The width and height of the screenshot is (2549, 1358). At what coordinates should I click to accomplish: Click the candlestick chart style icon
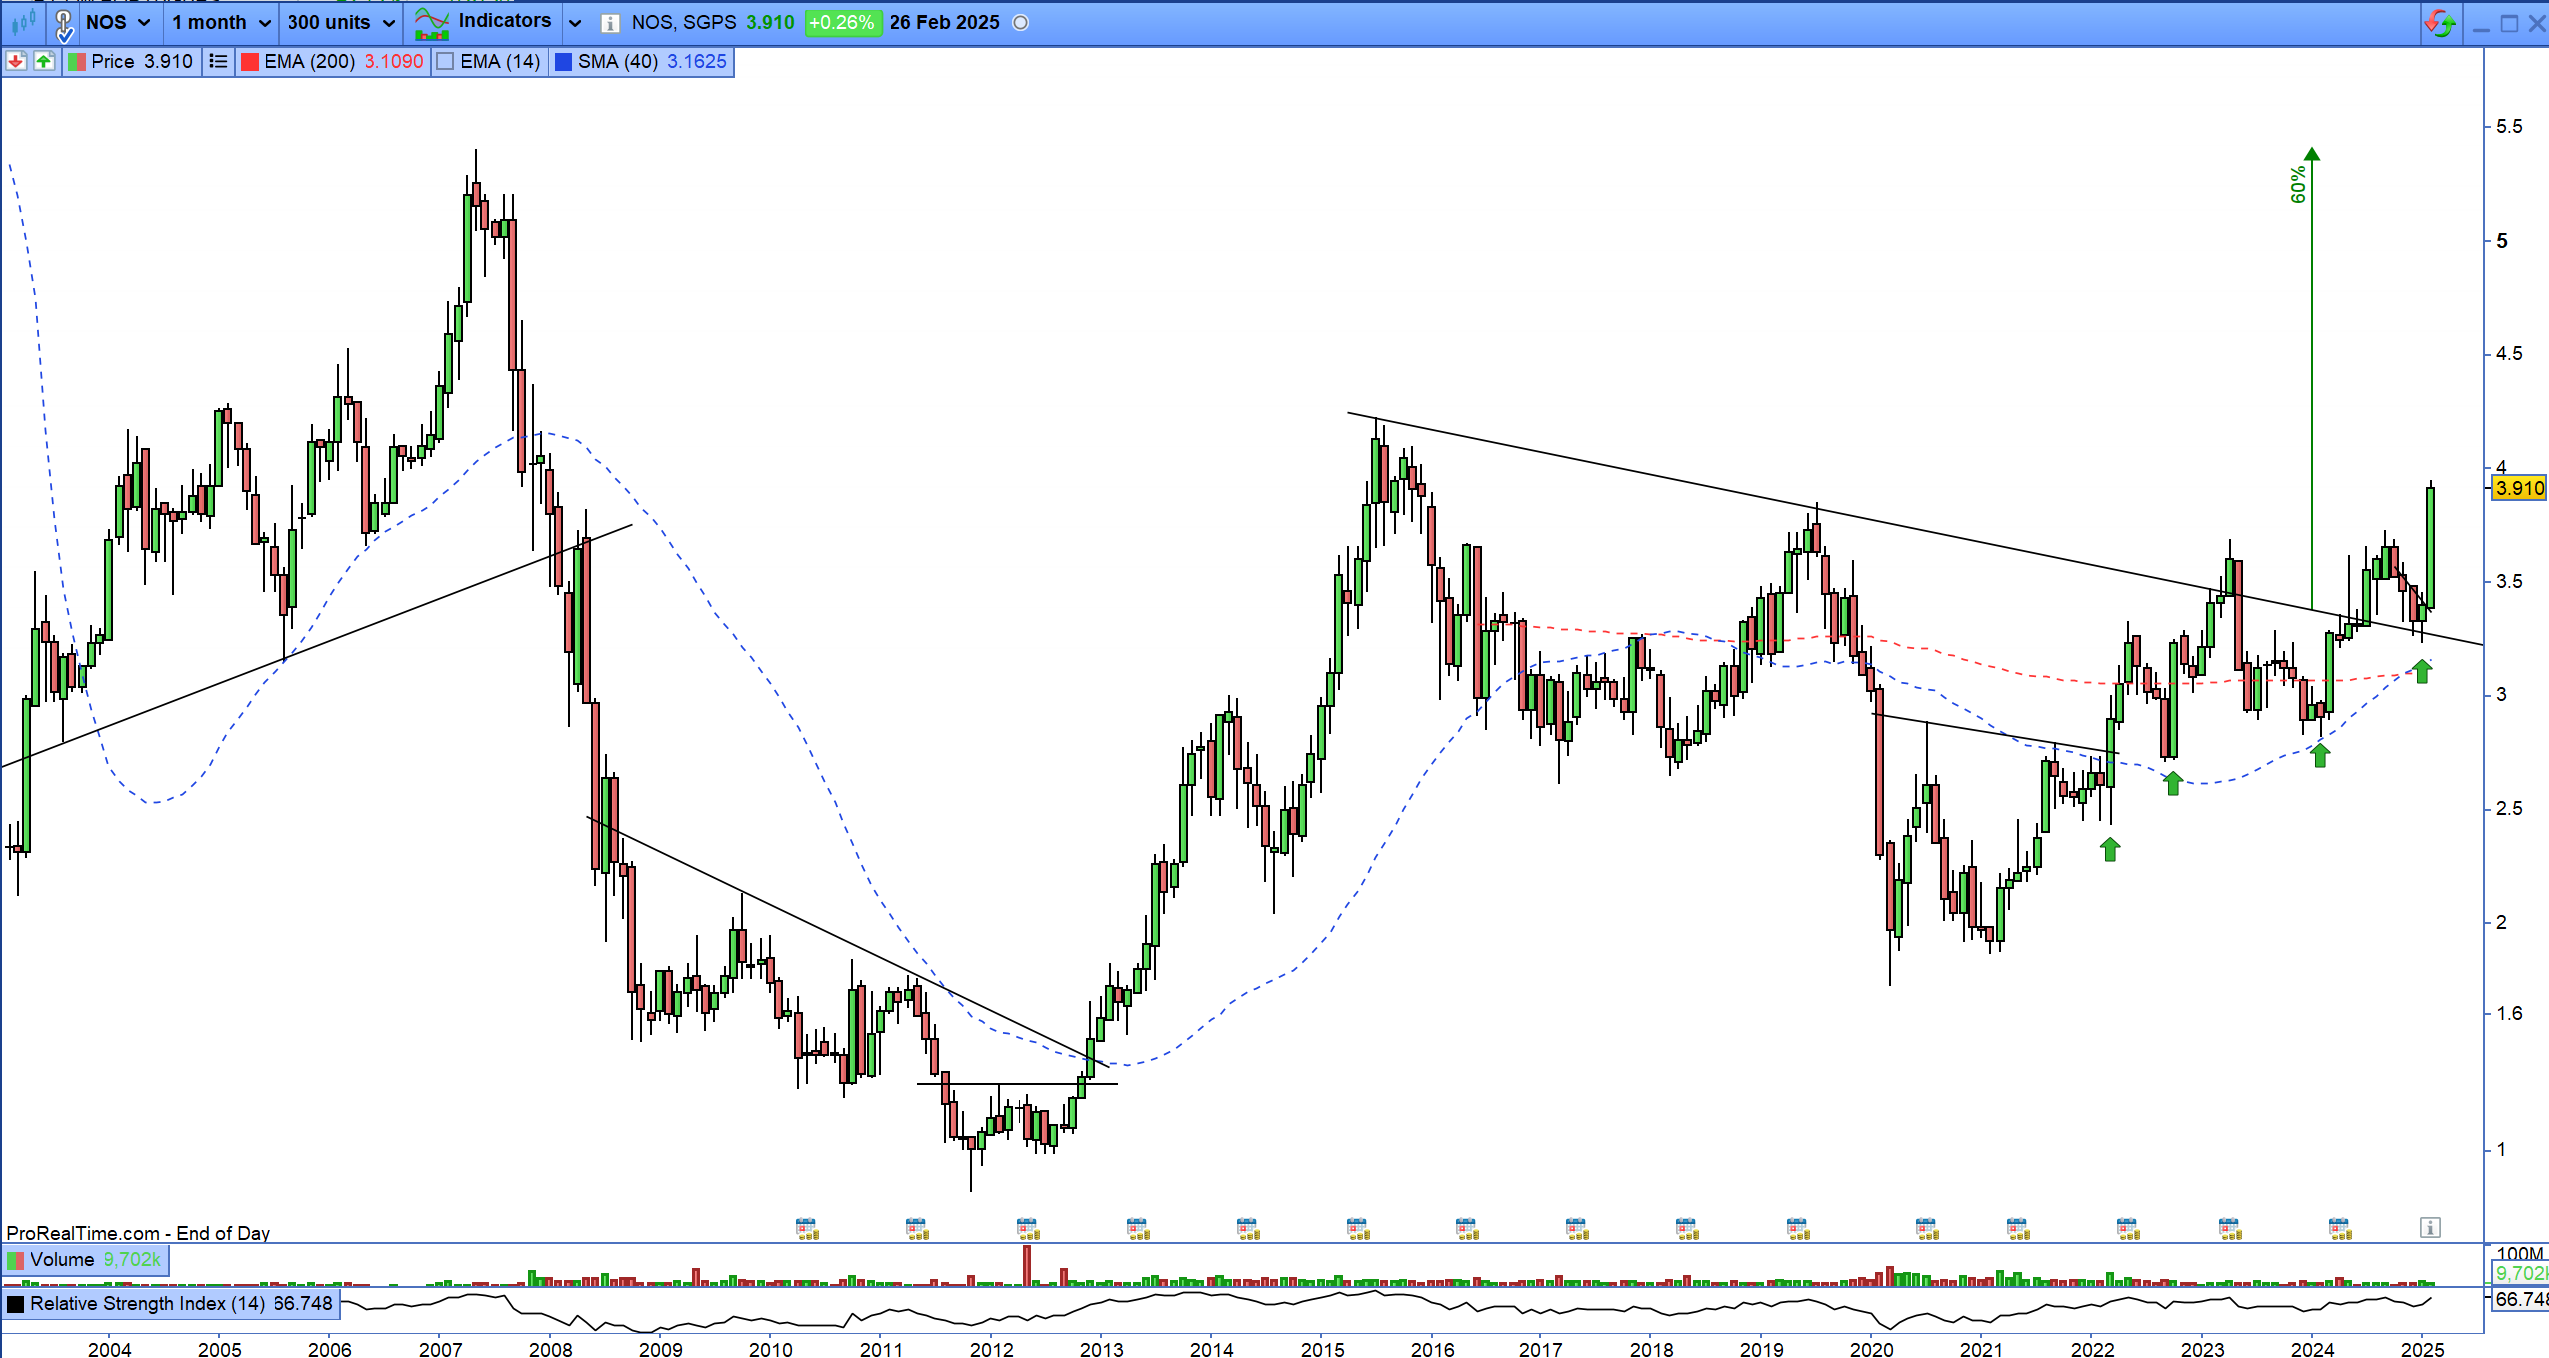pos(23,22)
